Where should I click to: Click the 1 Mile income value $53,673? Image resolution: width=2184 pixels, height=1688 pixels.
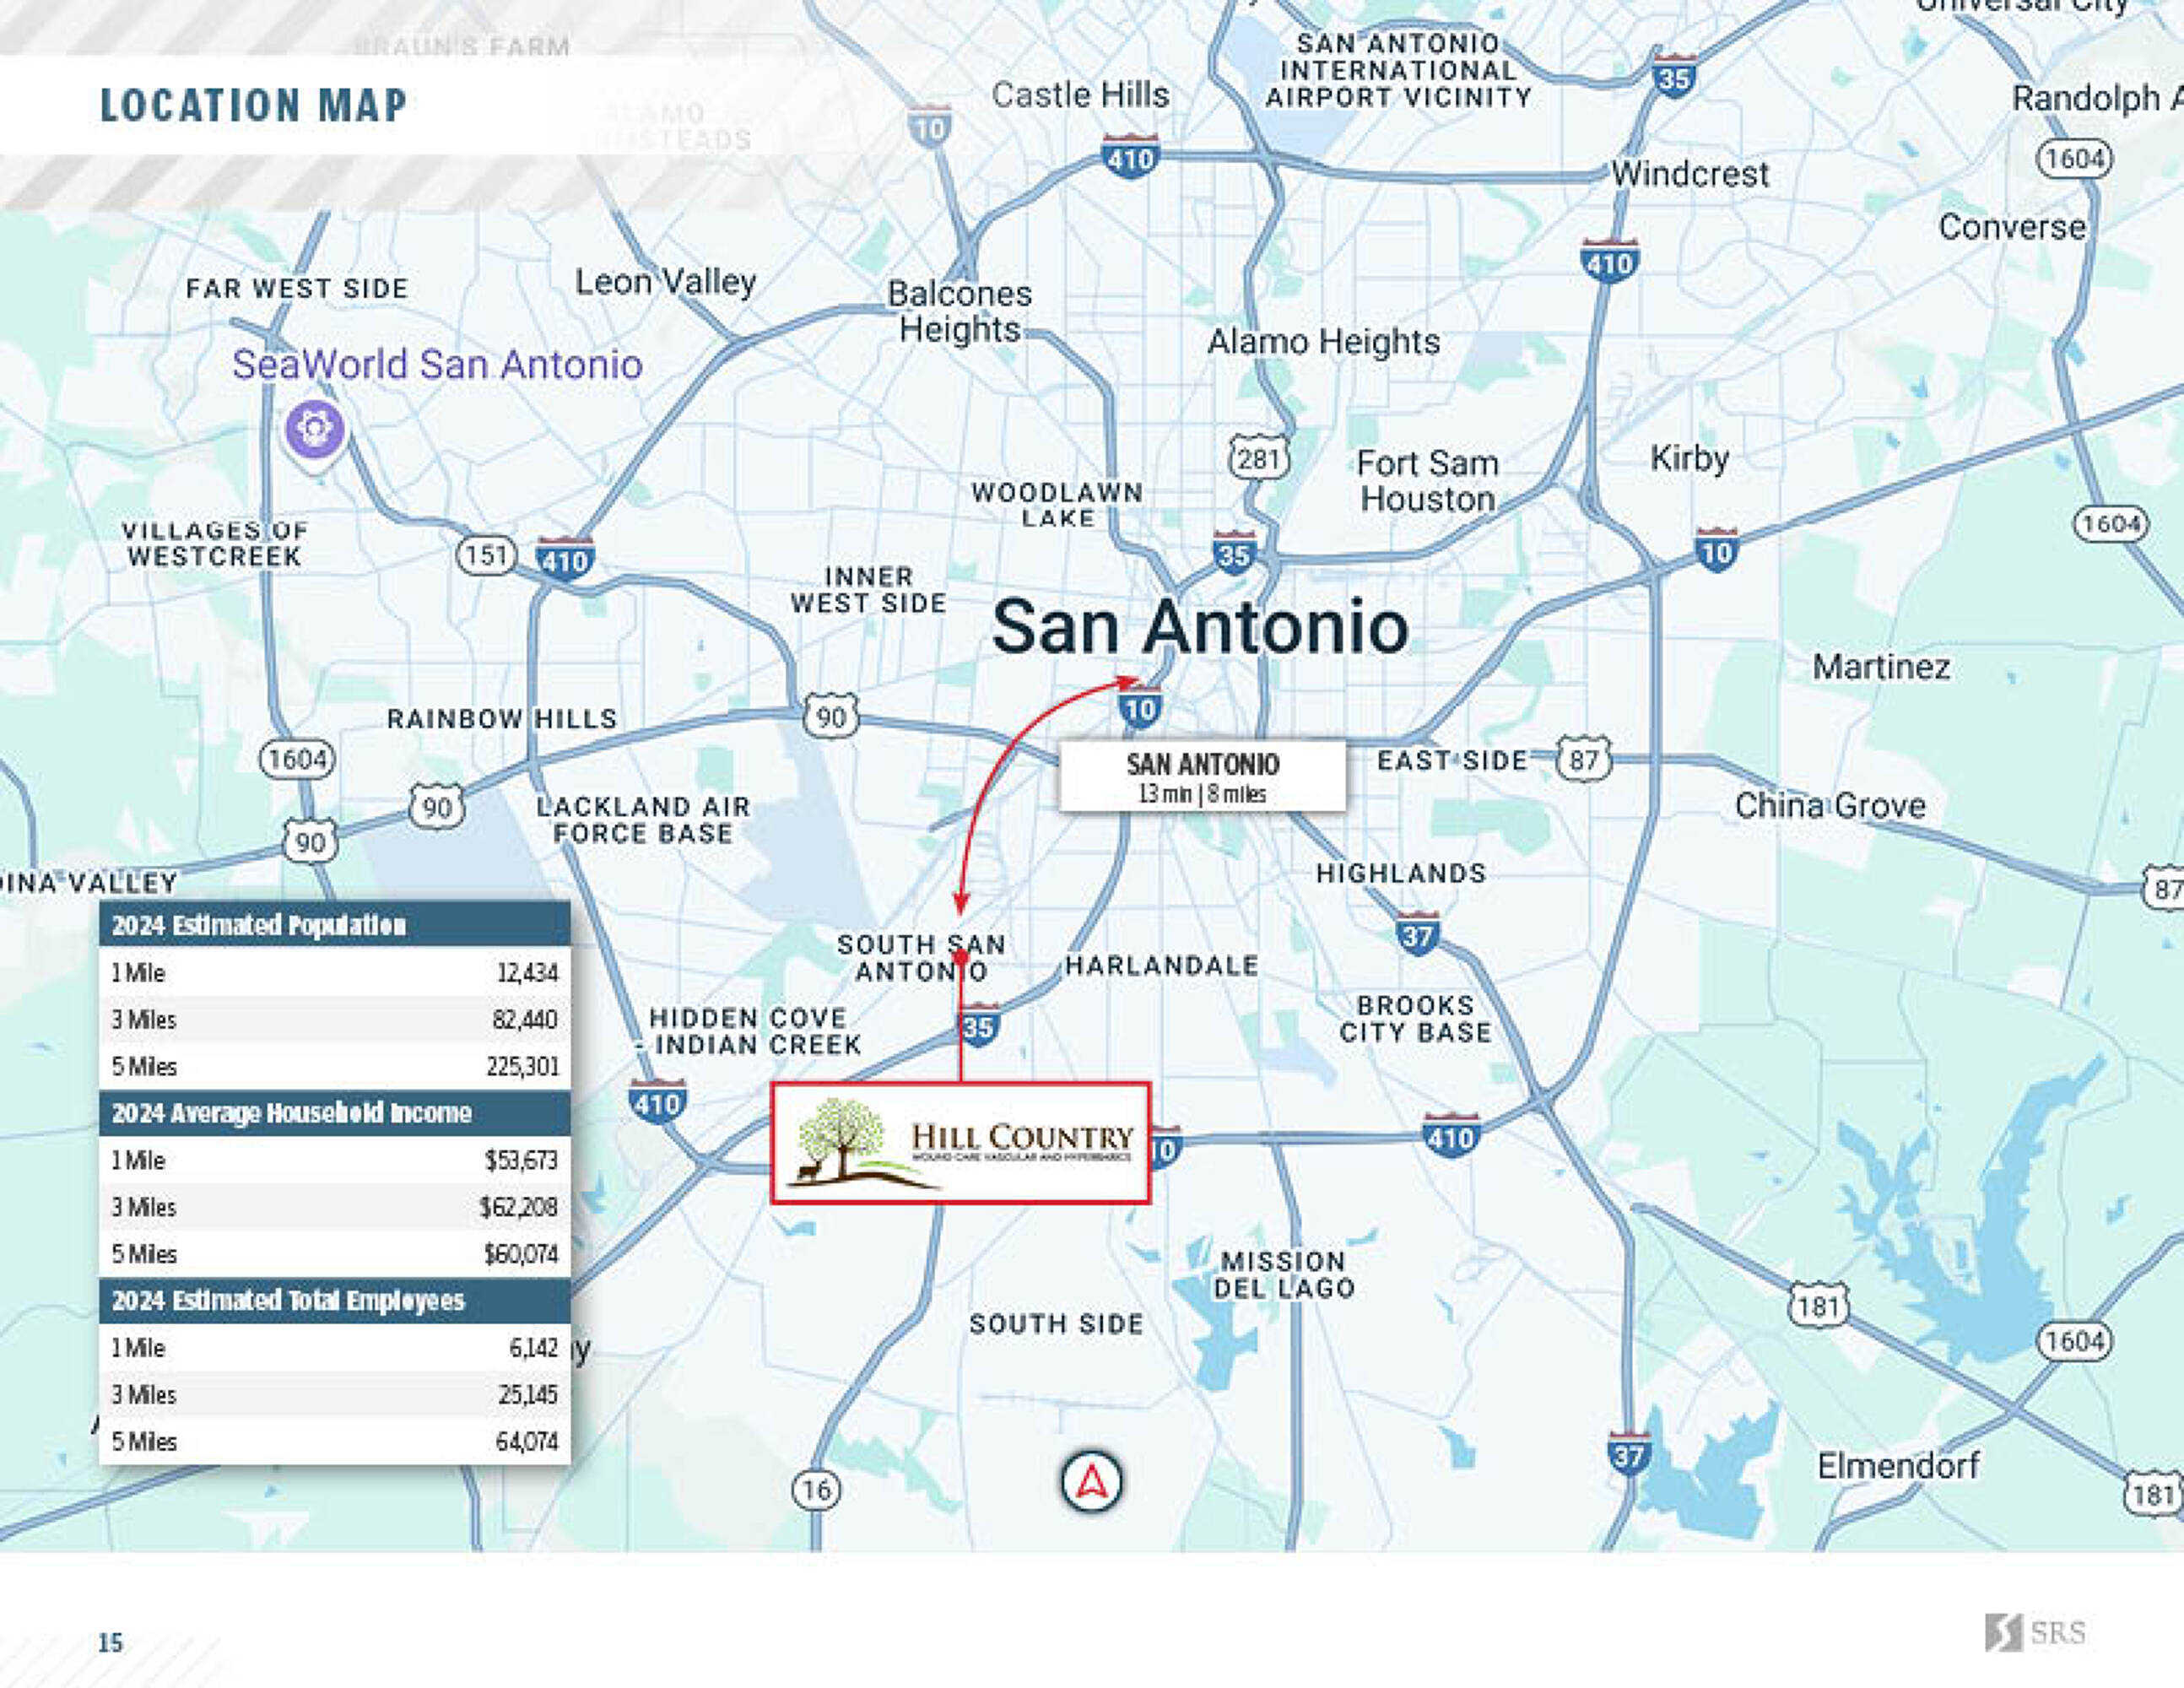(x=521, y=1160)
